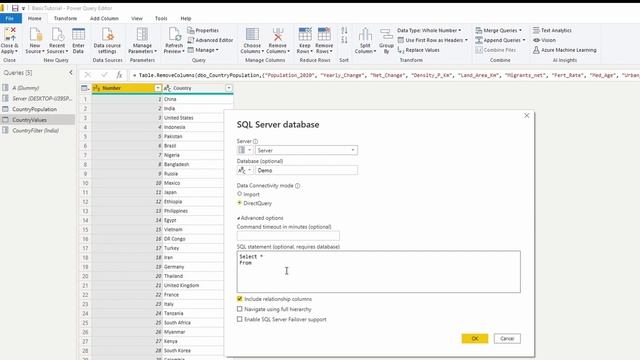Open the Manage query dropdown
640x360 pixels.
click(203, 50)
